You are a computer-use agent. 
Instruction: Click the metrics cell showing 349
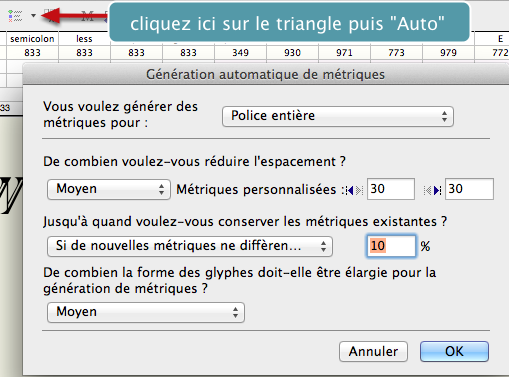point(240,53)
